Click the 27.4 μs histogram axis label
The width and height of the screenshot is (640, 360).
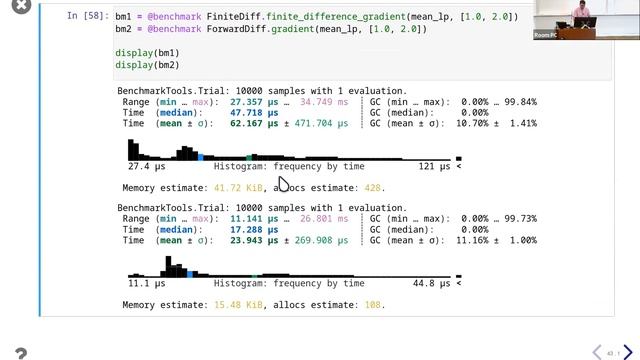pos(147,166)
